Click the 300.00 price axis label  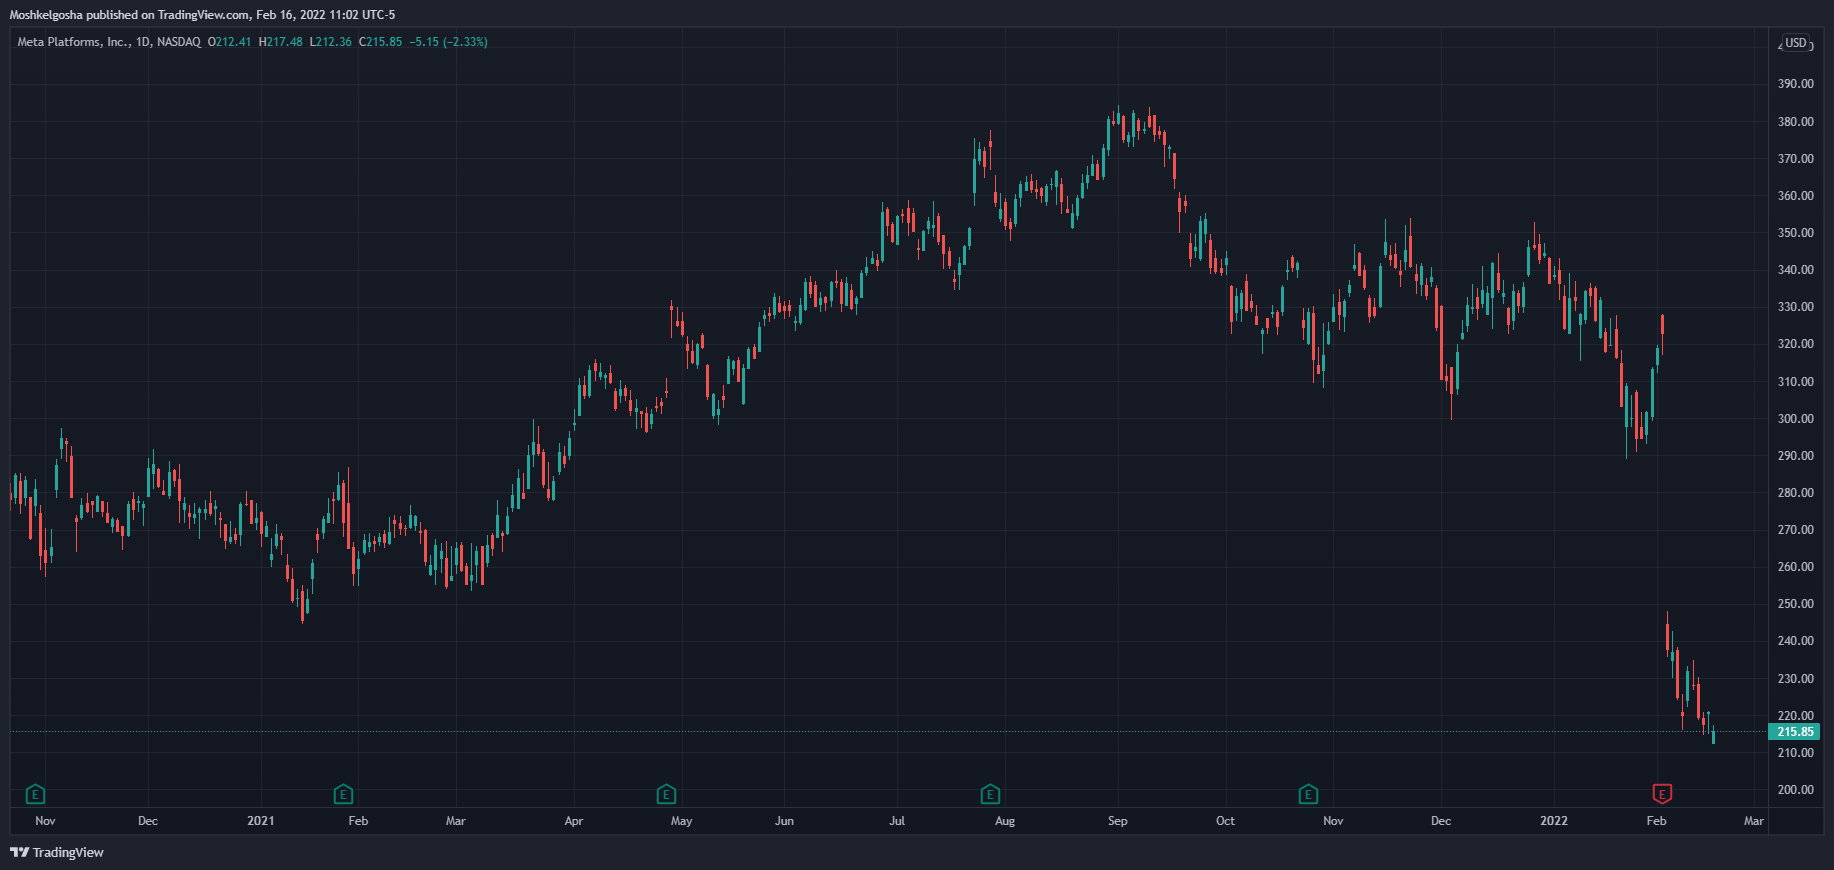pyautogui.click(x=1795, y=419)
